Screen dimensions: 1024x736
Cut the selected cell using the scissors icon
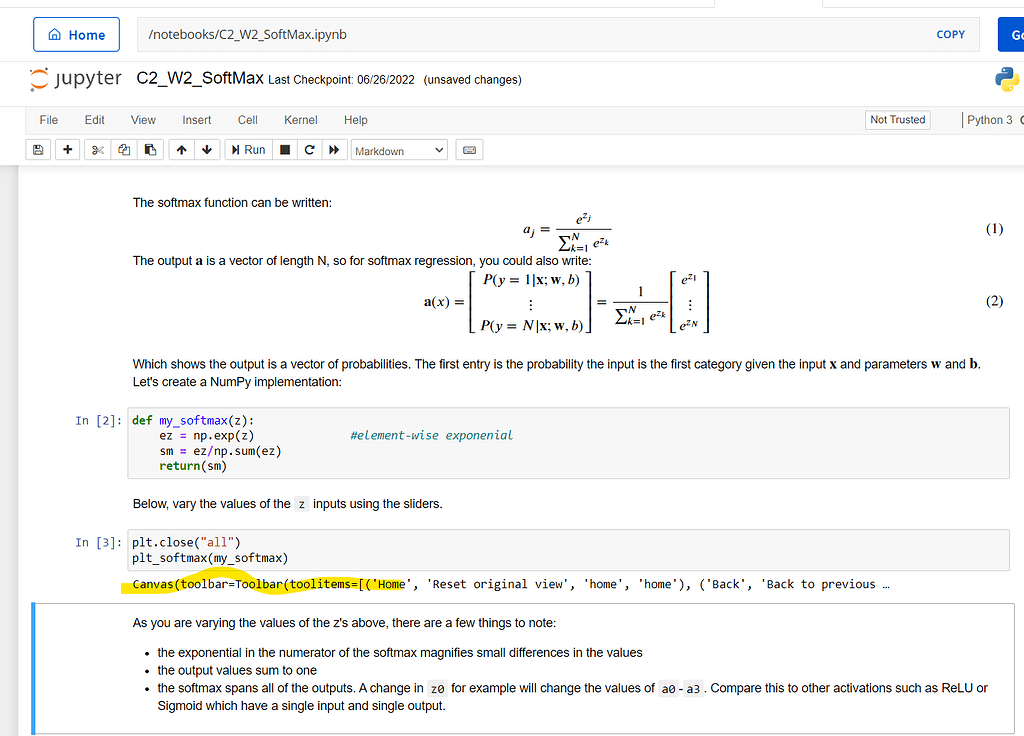tap(98, 149)
